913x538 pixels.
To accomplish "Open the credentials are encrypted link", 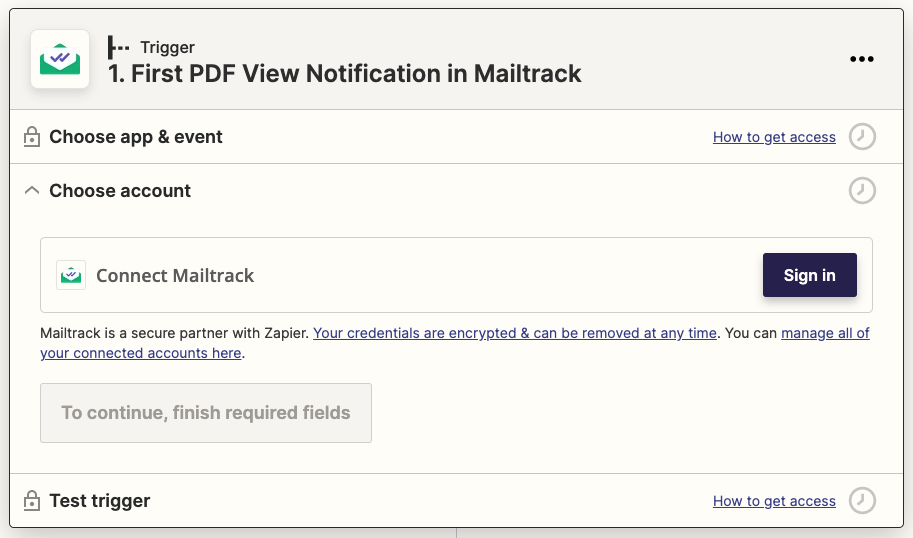I will click(515, 333).
